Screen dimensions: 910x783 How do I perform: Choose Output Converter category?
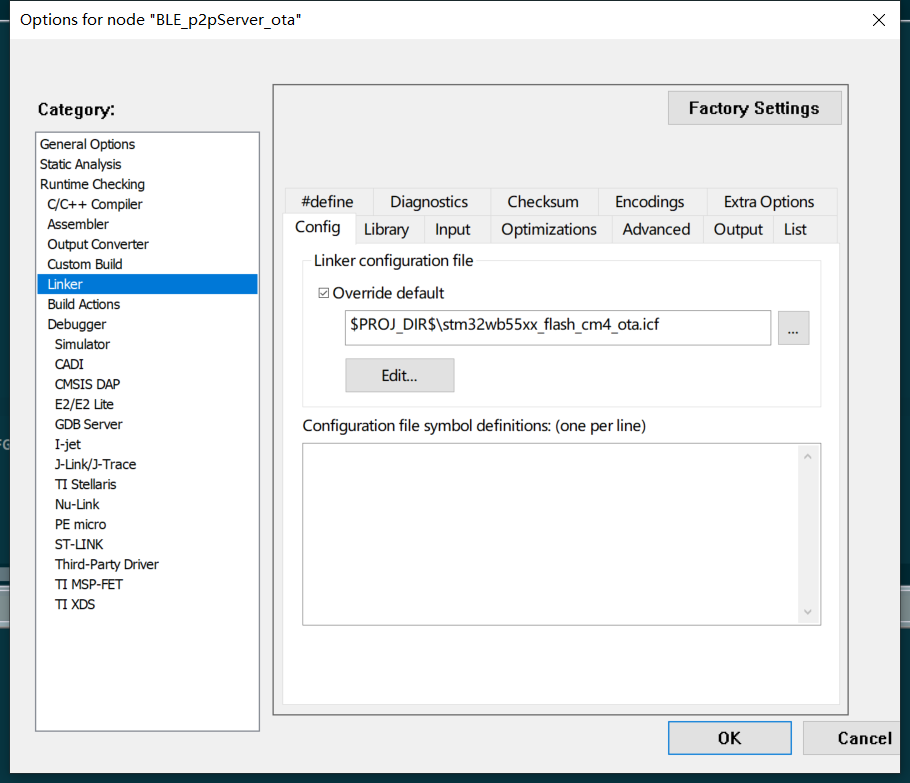(x=147, y=244)
